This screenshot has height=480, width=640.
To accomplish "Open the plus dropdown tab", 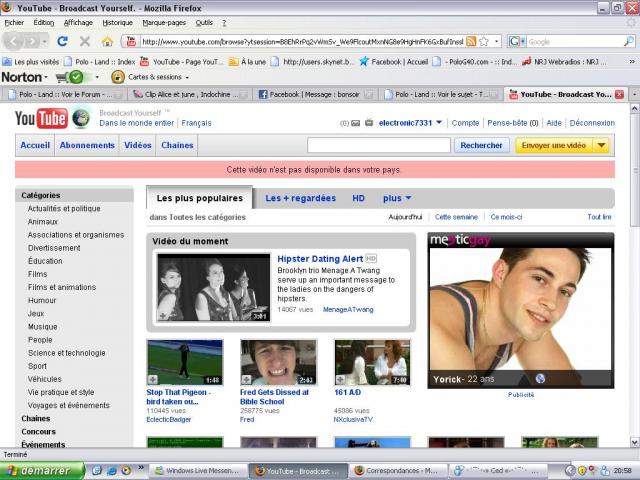I will coord(397,198).
